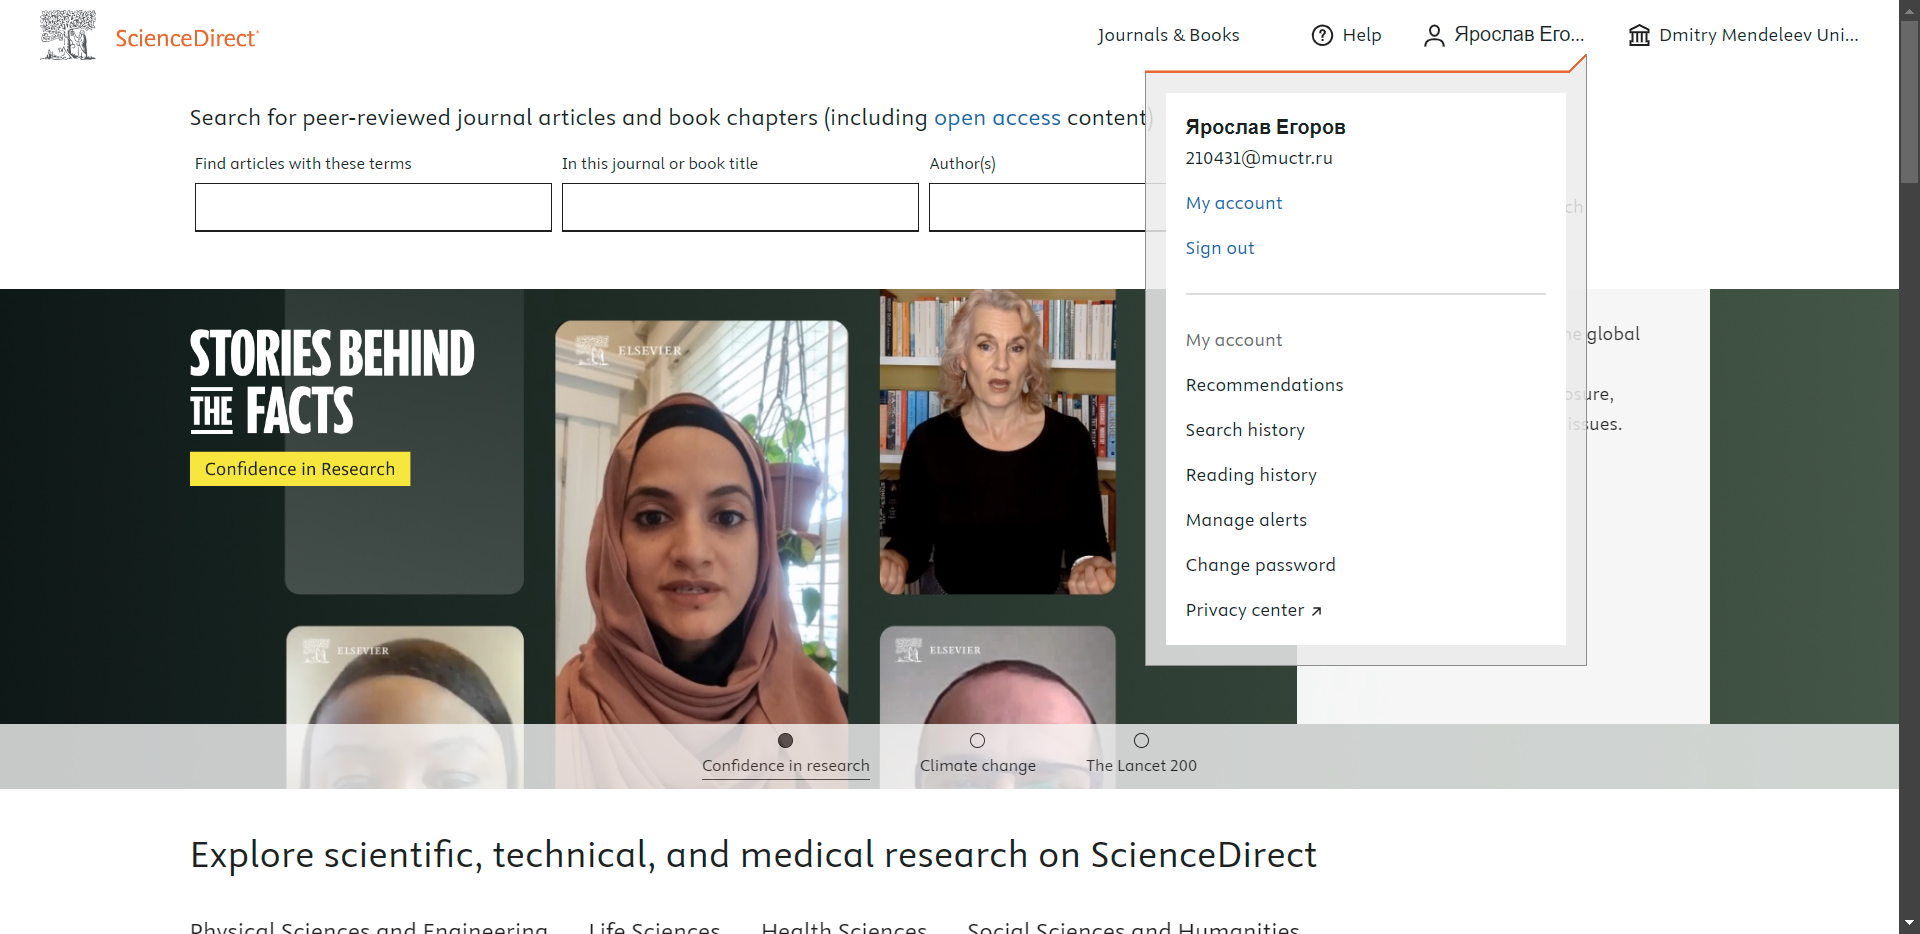Click the vertical scrollbar thumb
1920x934 pixels.
point(1909,102)
